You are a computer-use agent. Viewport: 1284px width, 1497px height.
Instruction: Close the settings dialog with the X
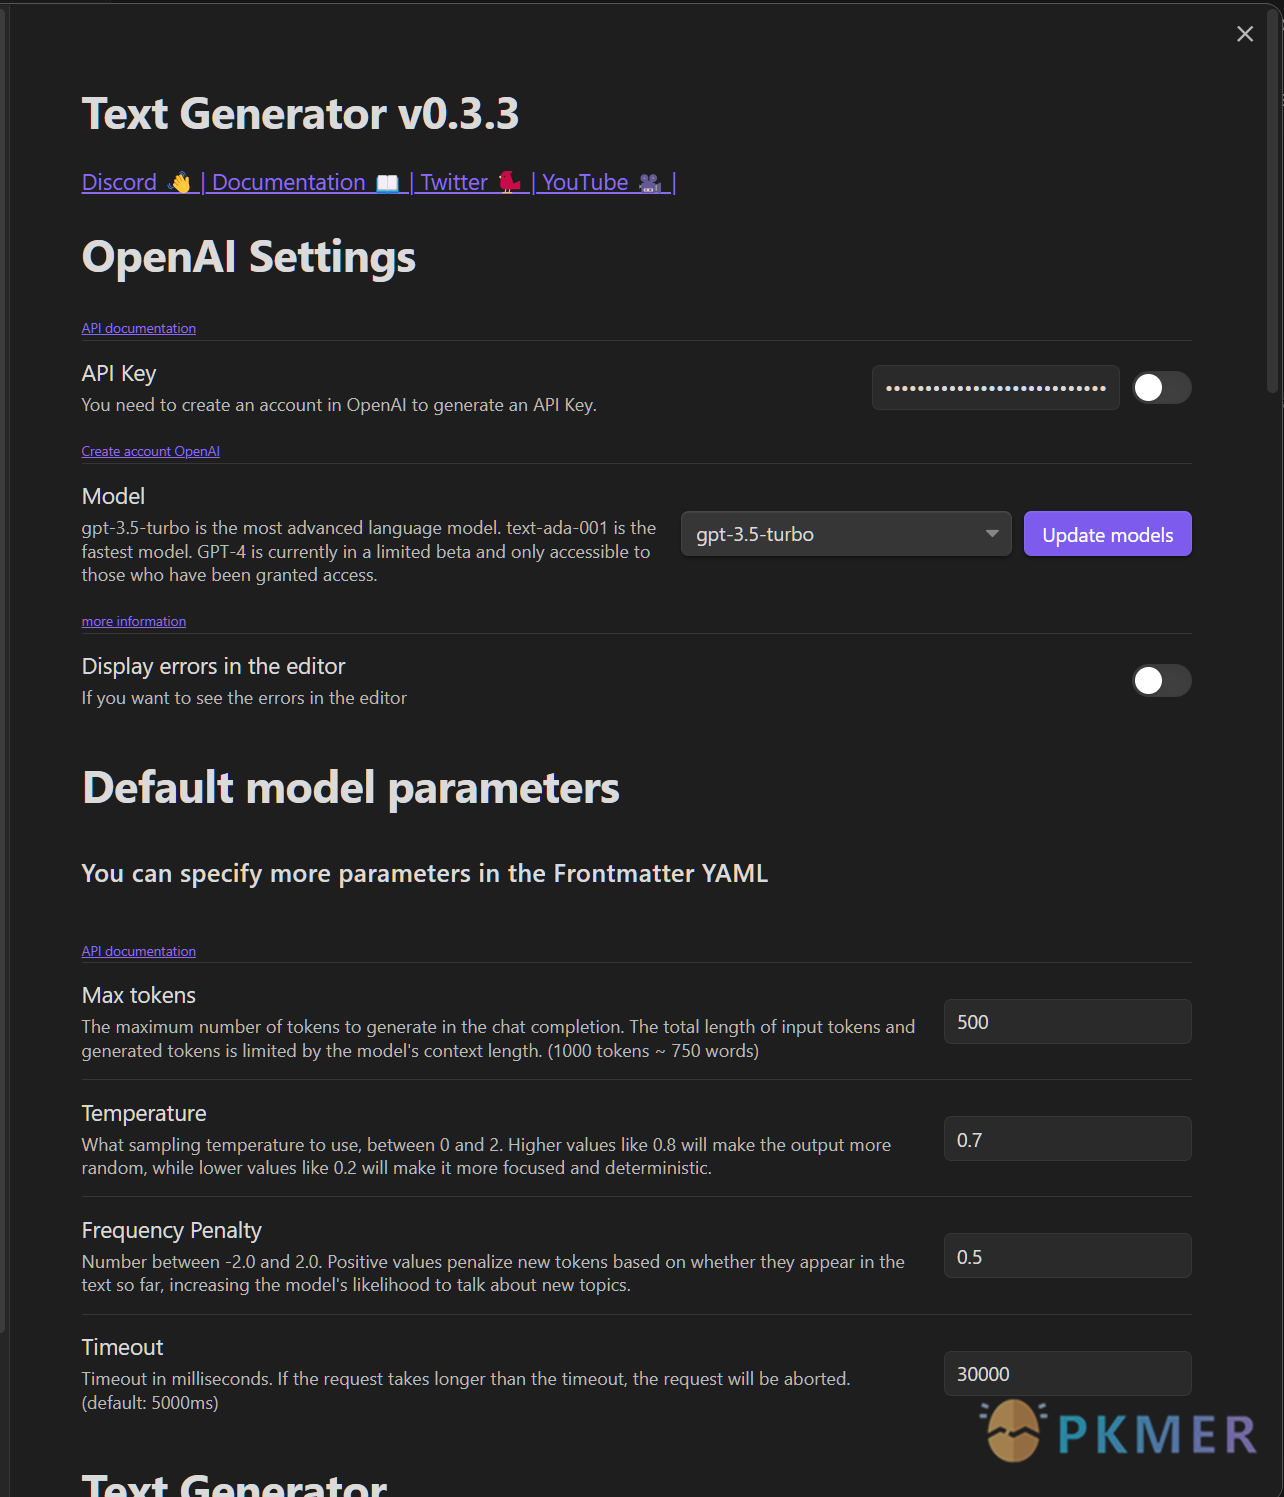(1245, 34)
